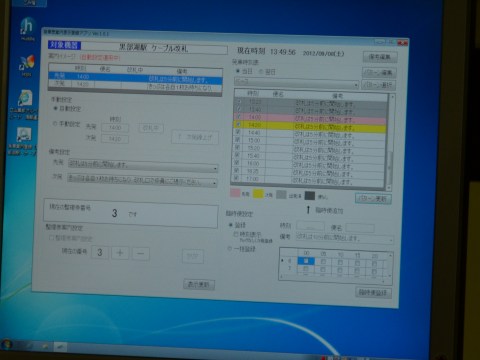Select the 手動設定 radio button
Screen dimensions: 480x360
[55, 124]
